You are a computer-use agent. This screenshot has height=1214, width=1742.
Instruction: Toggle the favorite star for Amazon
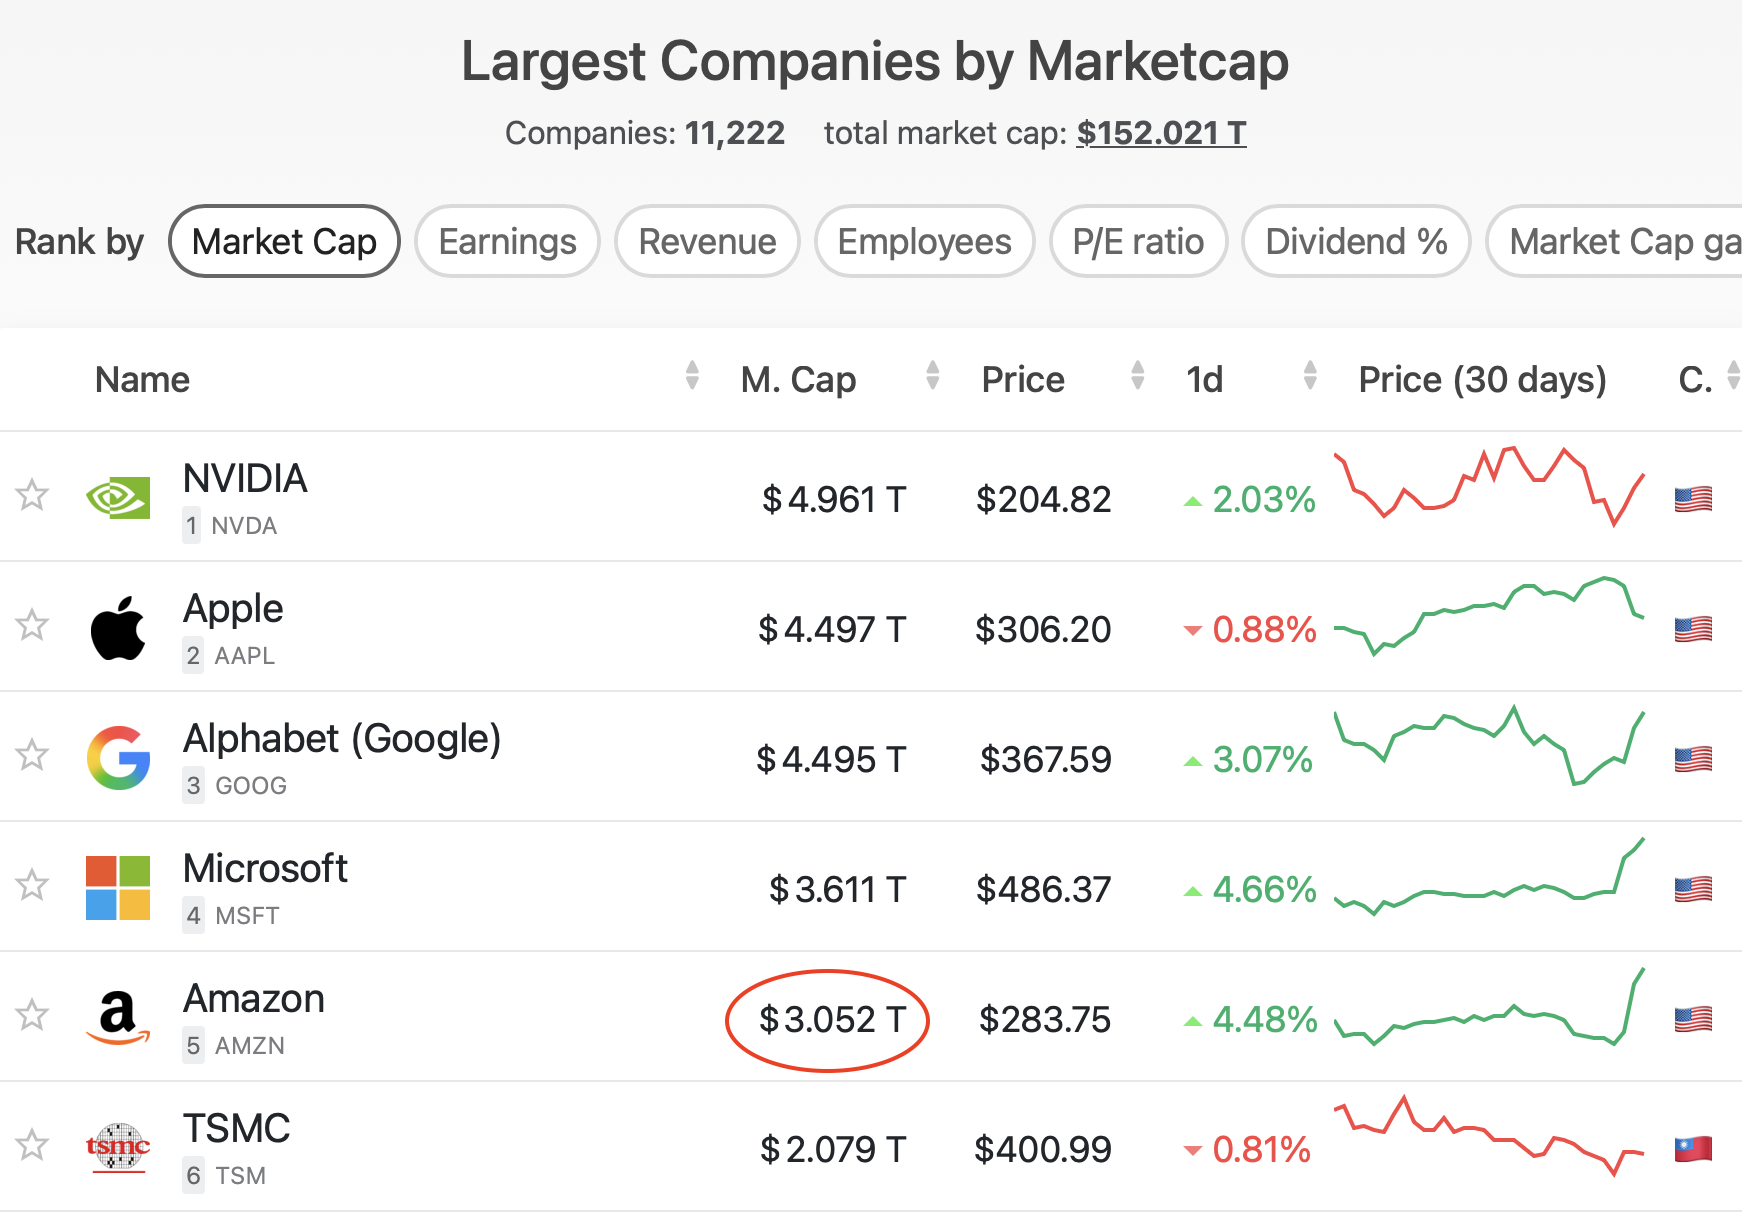32,1015
